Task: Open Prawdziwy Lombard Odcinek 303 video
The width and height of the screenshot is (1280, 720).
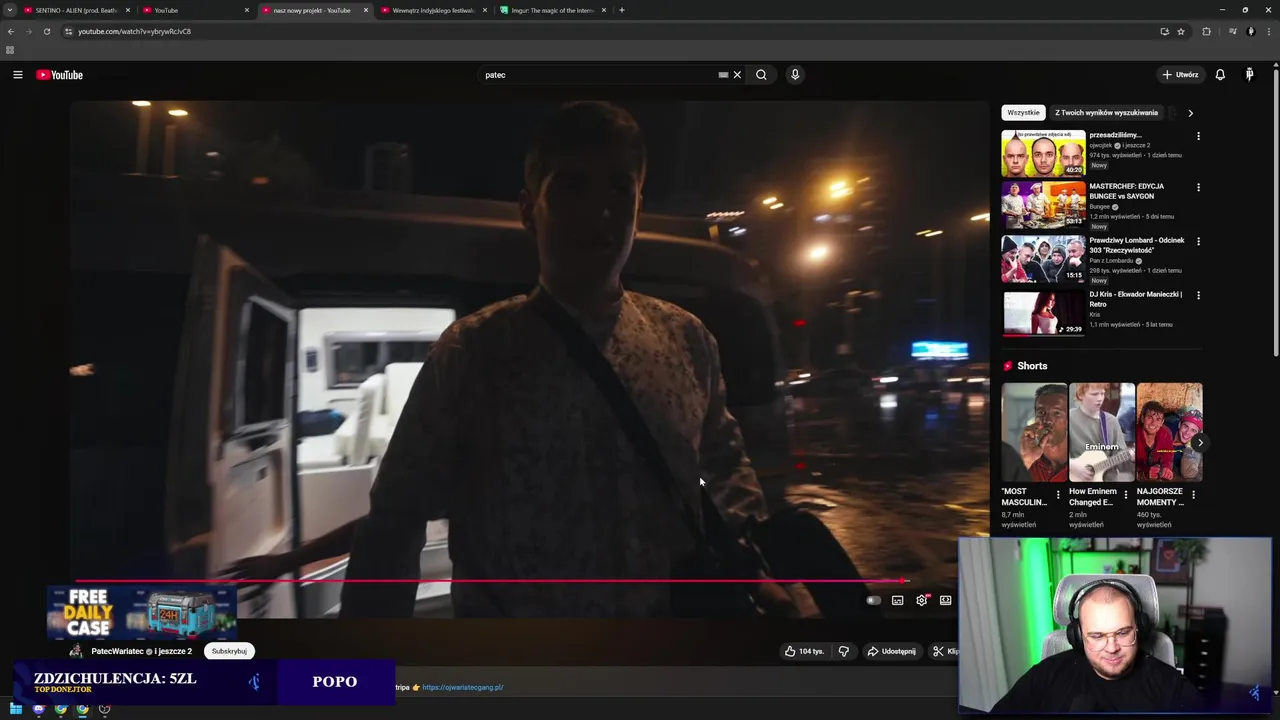Action: tap(1043, 259)
